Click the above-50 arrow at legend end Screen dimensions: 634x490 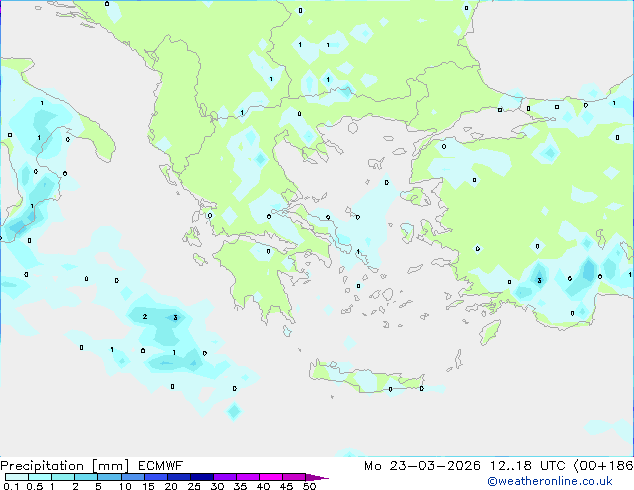pos(317,477)
